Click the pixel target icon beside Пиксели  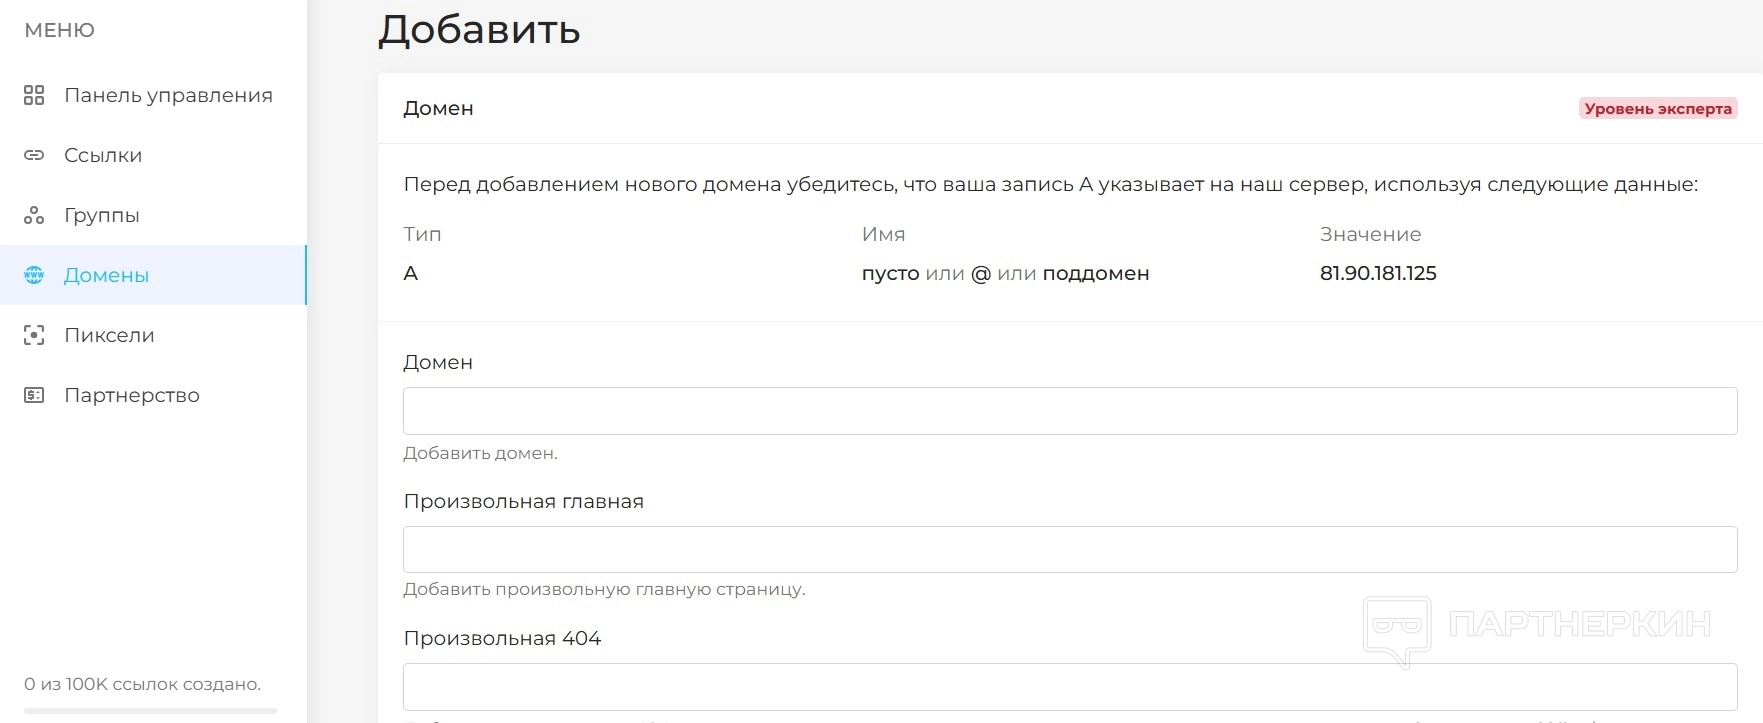coord(34,335)
